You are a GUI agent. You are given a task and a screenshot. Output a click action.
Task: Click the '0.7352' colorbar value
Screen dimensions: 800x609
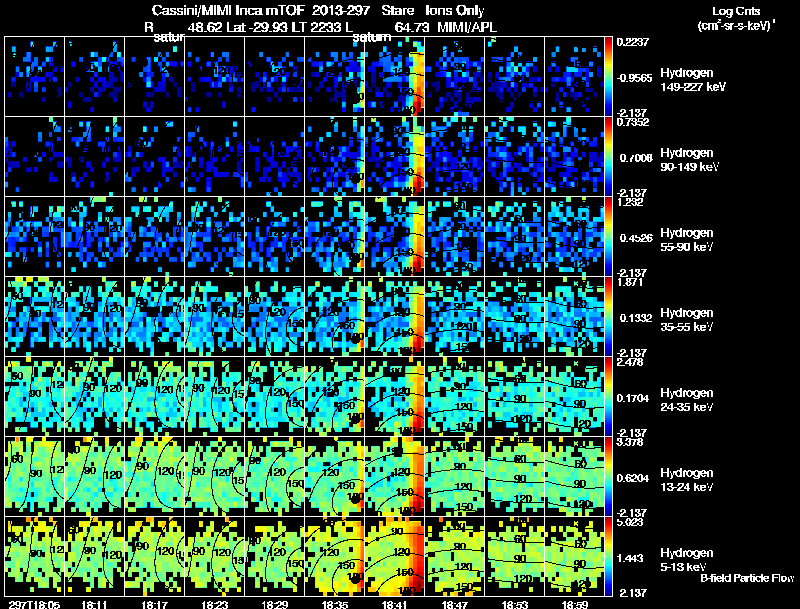[633, 121]
